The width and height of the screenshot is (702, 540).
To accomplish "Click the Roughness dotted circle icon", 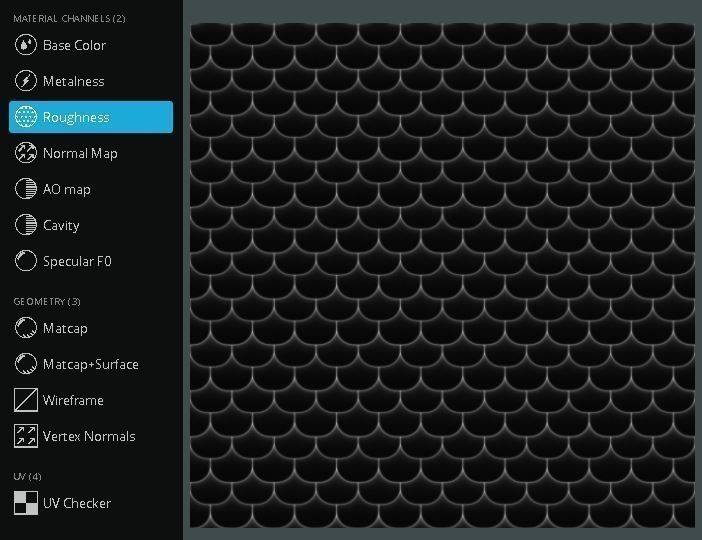I will 26,117.
